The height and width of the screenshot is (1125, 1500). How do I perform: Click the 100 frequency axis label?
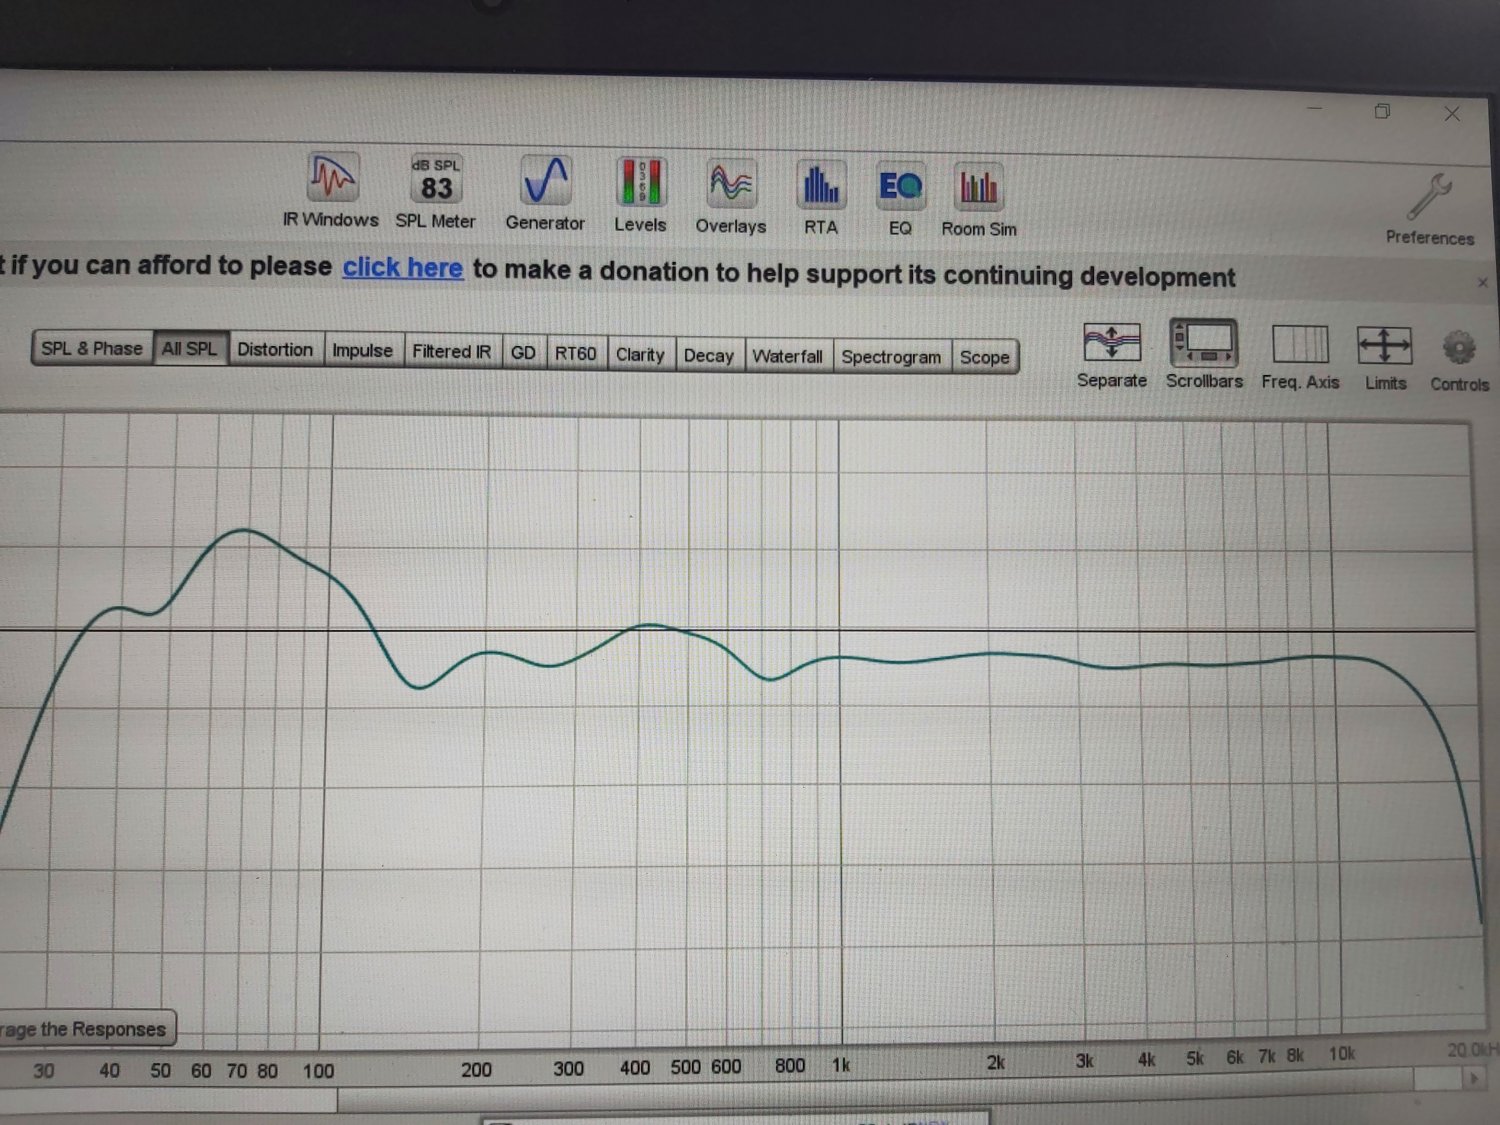(318, 1071)
